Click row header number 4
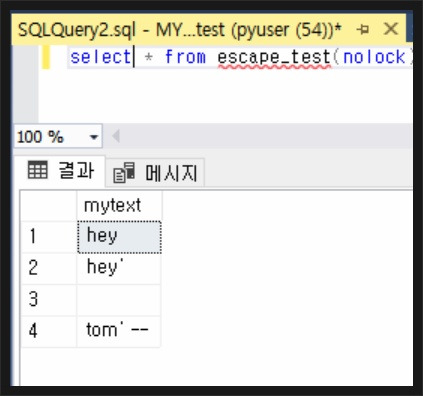423x396 pixels. pyautogui.click(x=49, y=331)
